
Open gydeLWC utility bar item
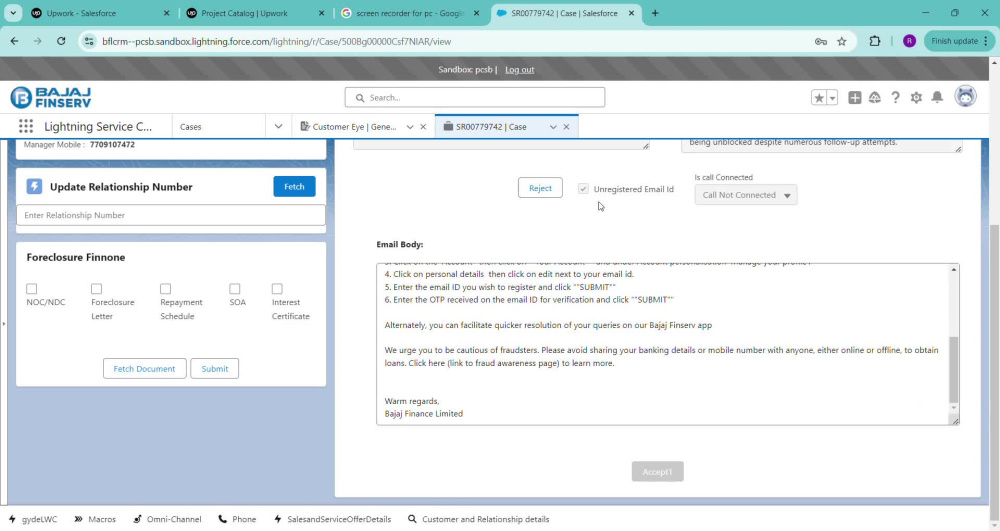pos(33,519)
